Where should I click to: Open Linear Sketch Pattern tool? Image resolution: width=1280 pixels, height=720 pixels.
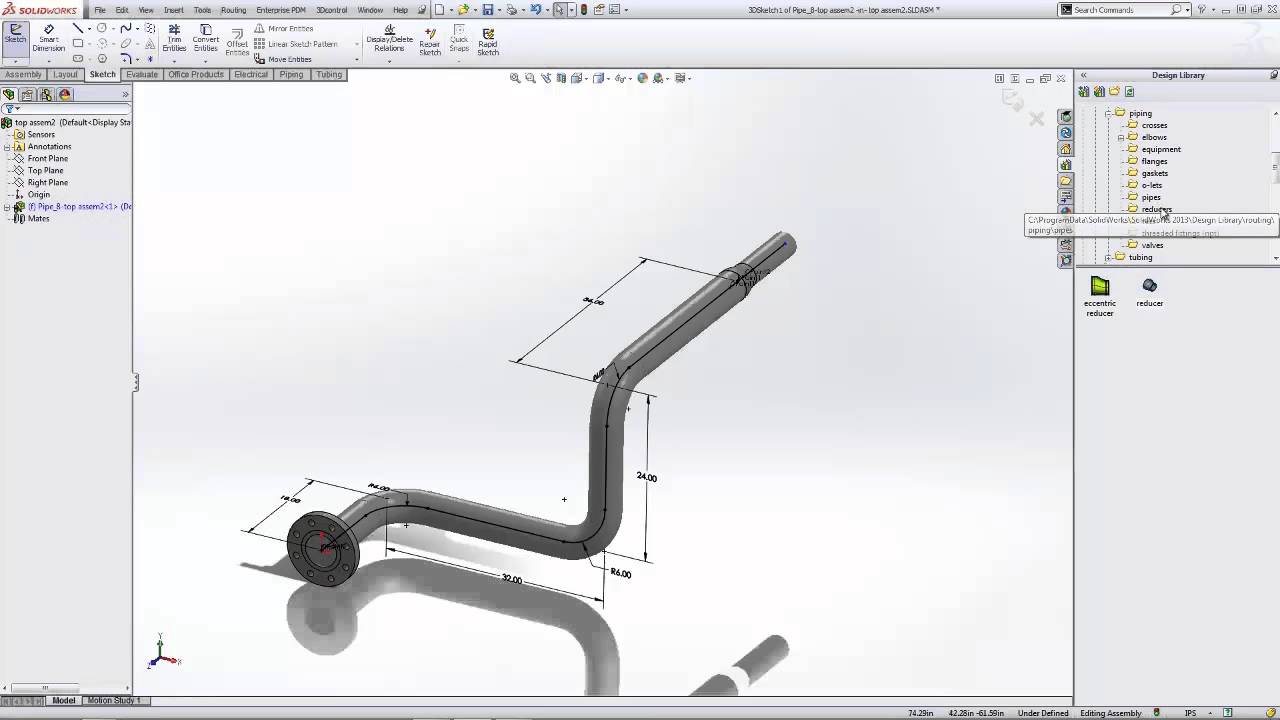pyautogui.click(x=296, y=44)
